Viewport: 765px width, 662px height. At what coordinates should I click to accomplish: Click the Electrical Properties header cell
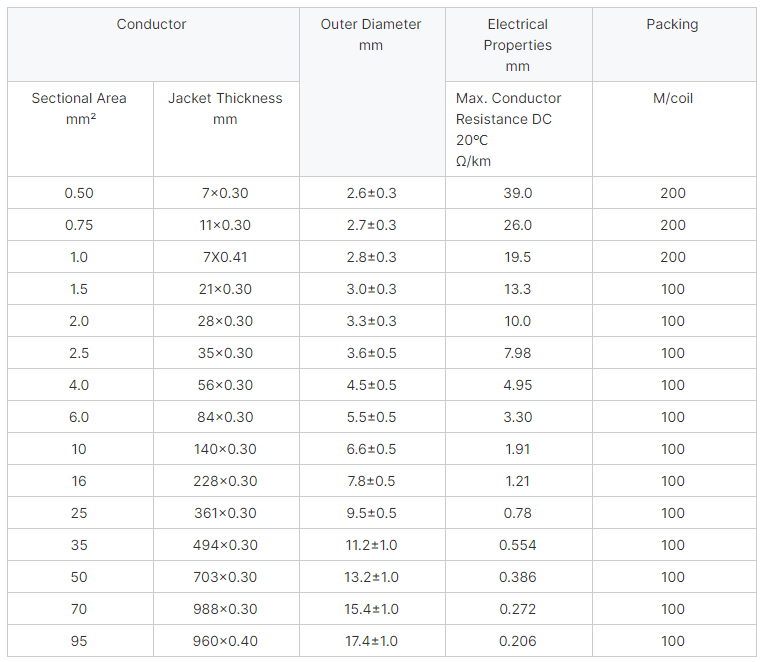[518, 45]
